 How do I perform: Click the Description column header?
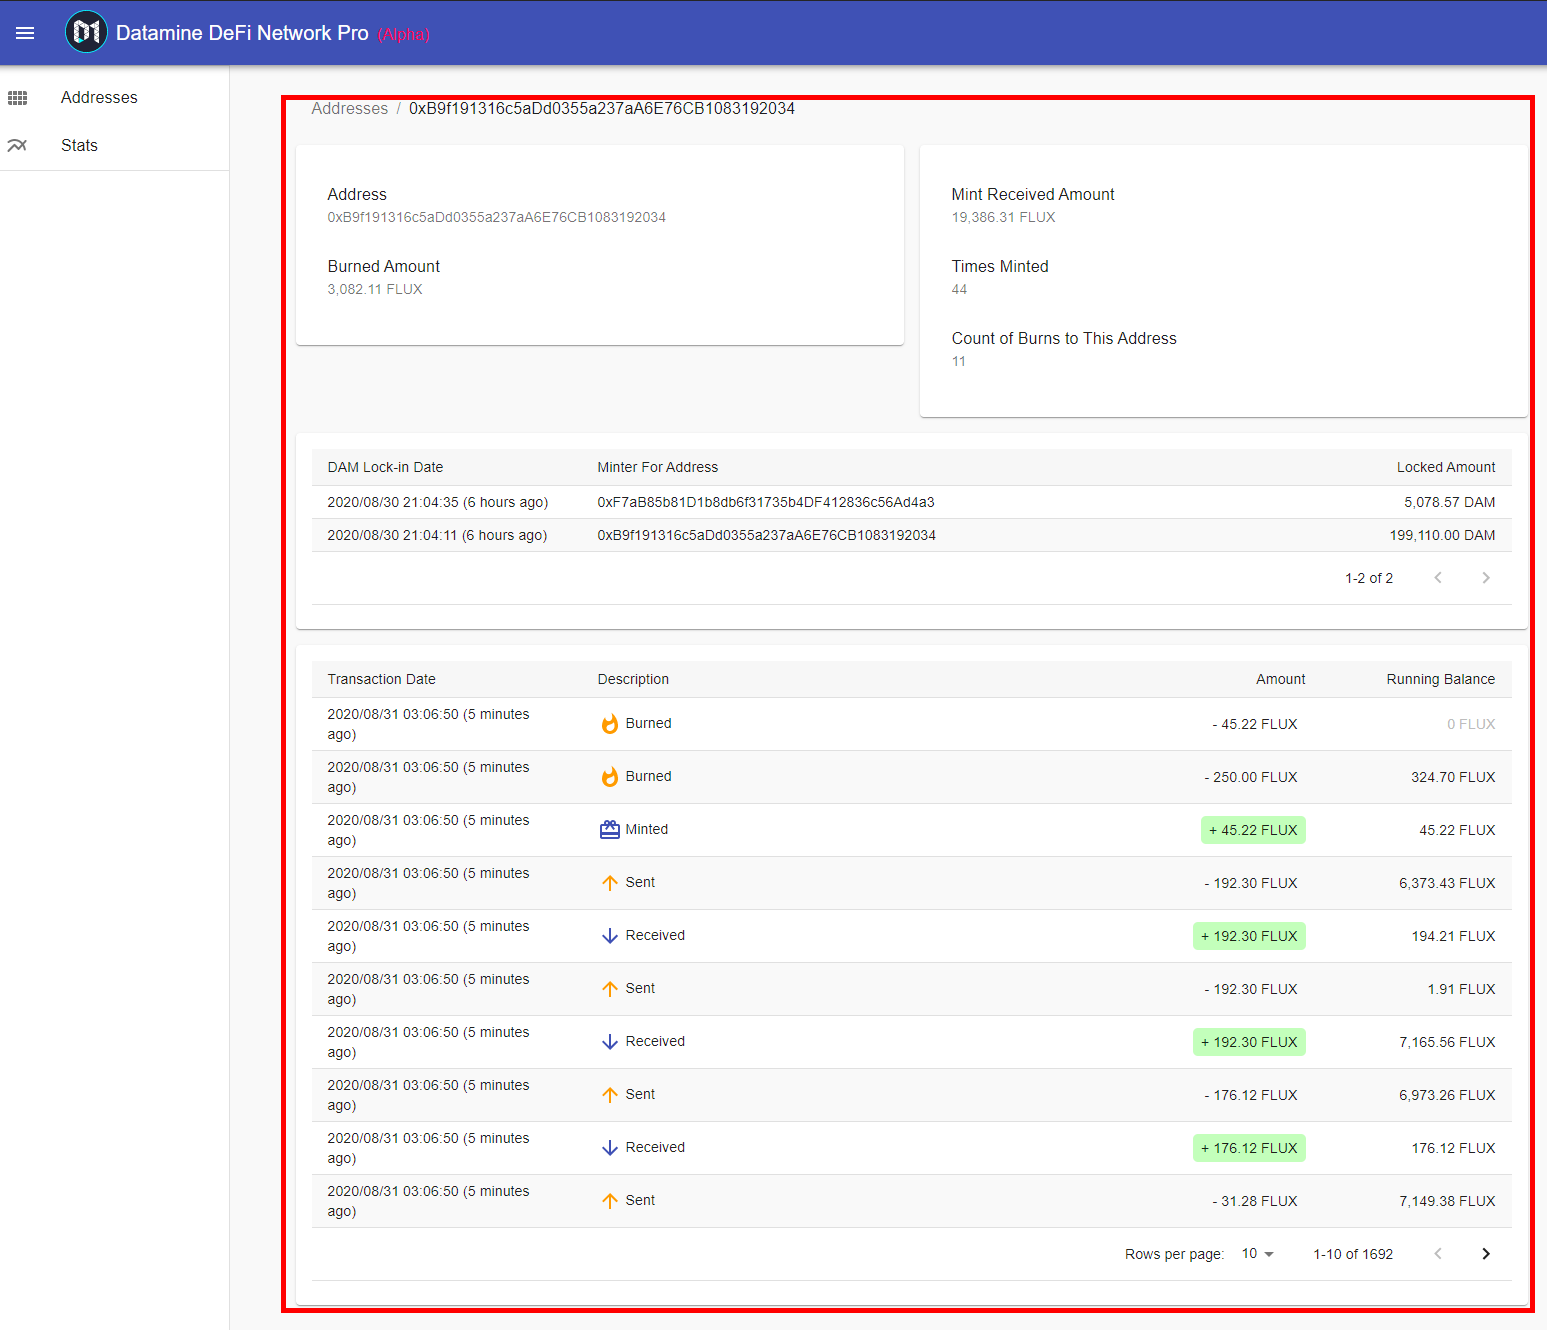point(633,679)
